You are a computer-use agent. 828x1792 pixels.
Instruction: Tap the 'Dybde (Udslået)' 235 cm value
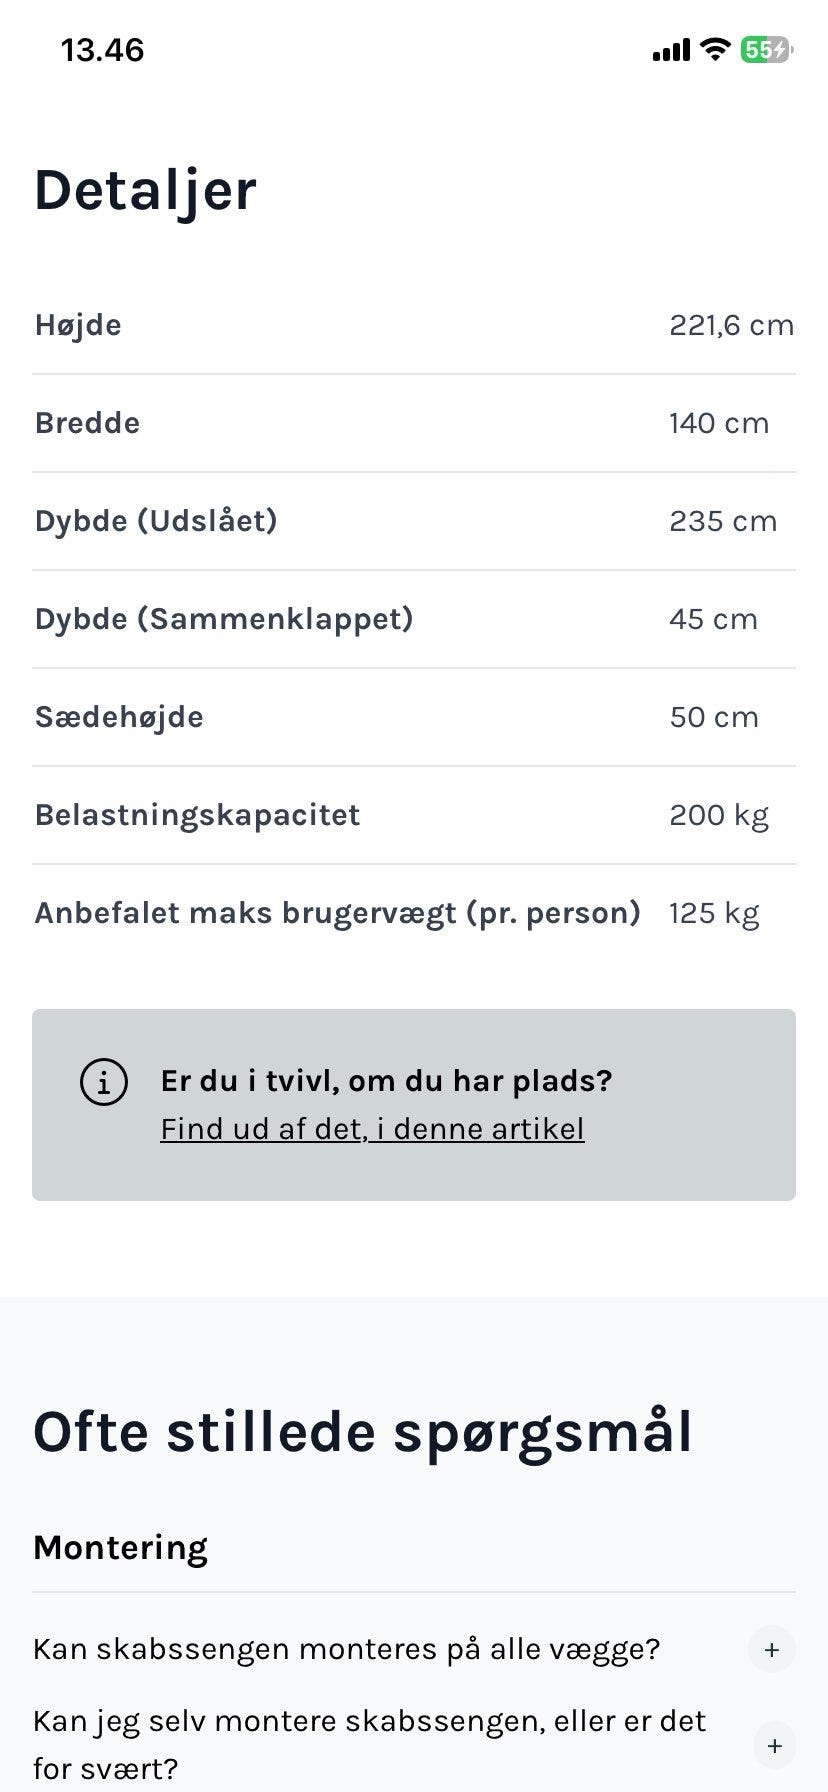[x=723, y=521]
